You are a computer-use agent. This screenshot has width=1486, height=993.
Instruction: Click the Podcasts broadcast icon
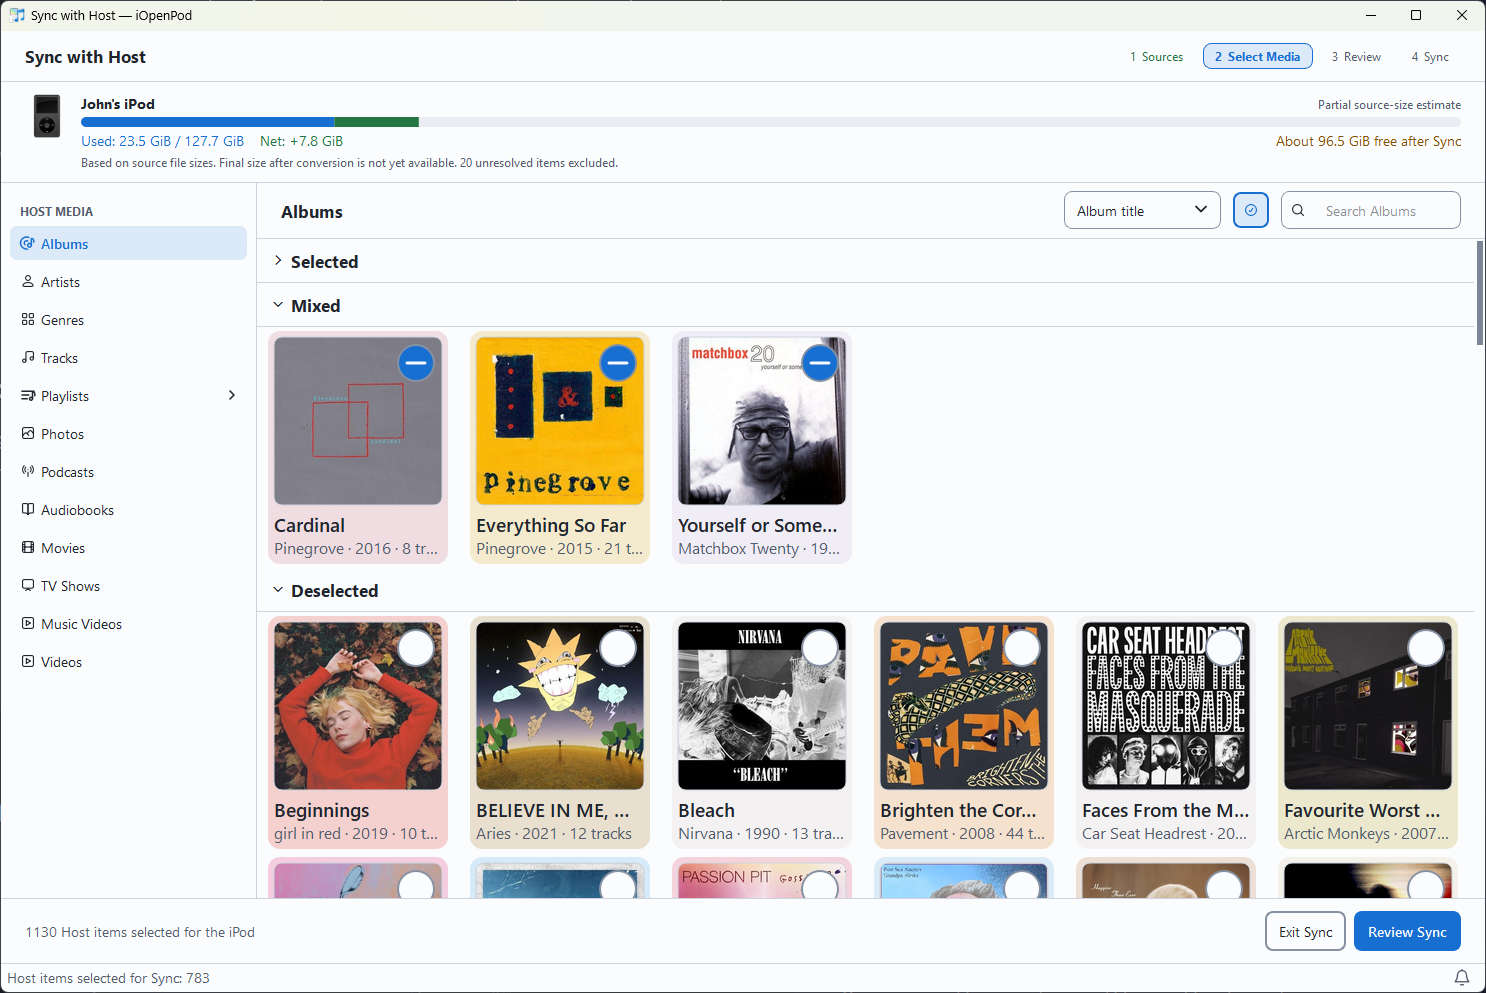click(x=28, y=471)
